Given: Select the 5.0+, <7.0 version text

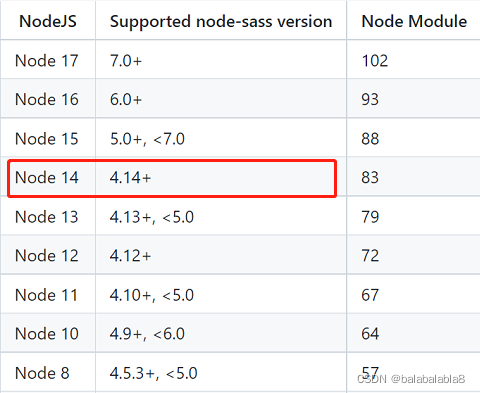Looking at the screenshot, I should pyautogui.click(x=147, y=139).
